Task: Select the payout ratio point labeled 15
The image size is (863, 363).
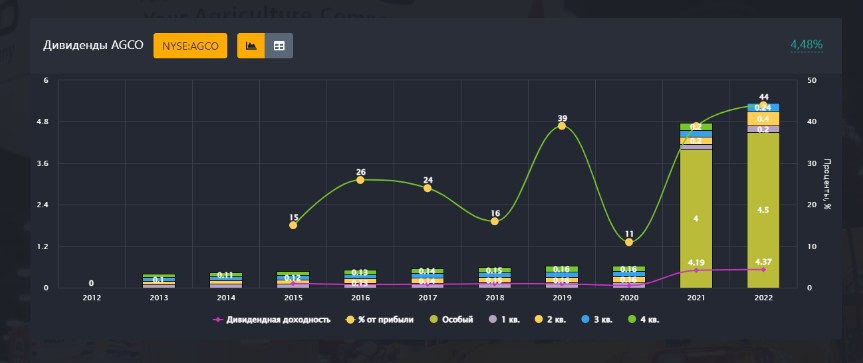Action: [293, 225]
